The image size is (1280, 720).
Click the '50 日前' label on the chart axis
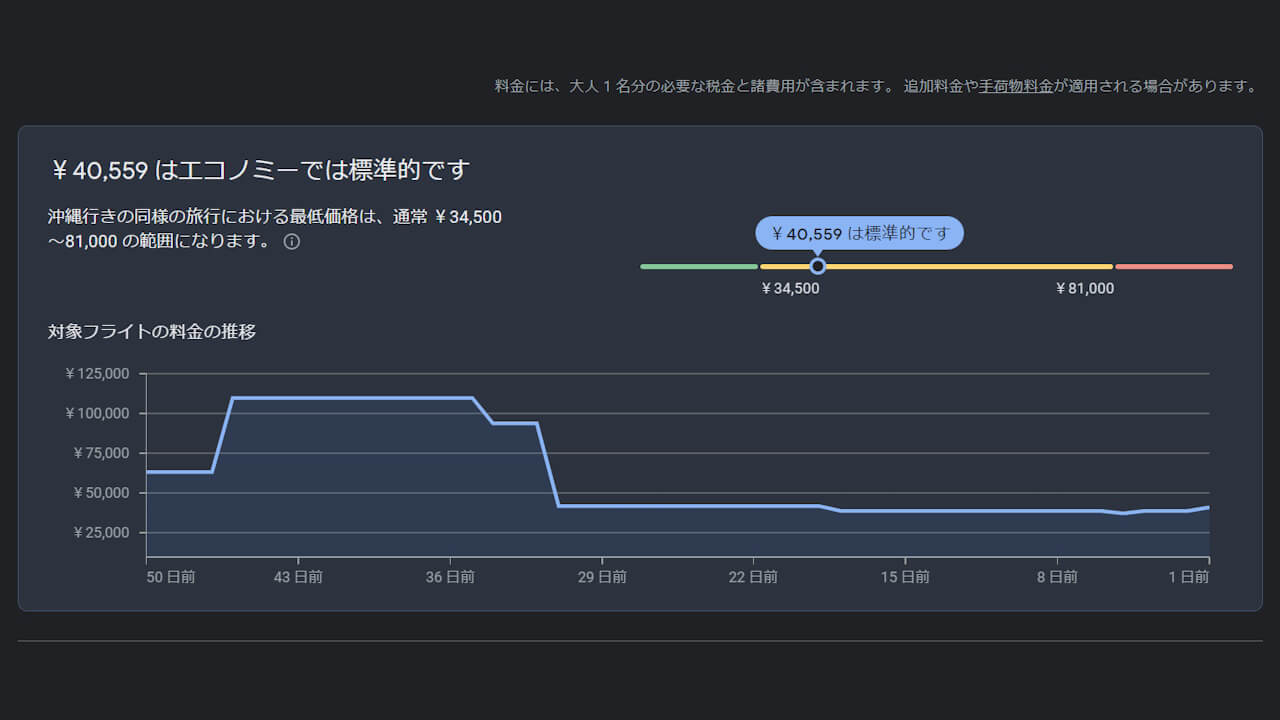tap(171, 577)
